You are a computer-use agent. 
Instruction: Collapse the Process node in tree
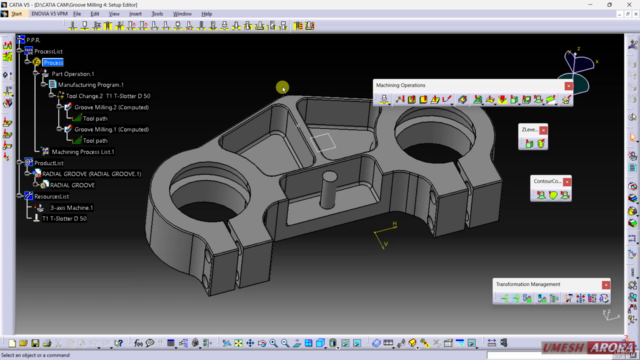tap(27, 62)
